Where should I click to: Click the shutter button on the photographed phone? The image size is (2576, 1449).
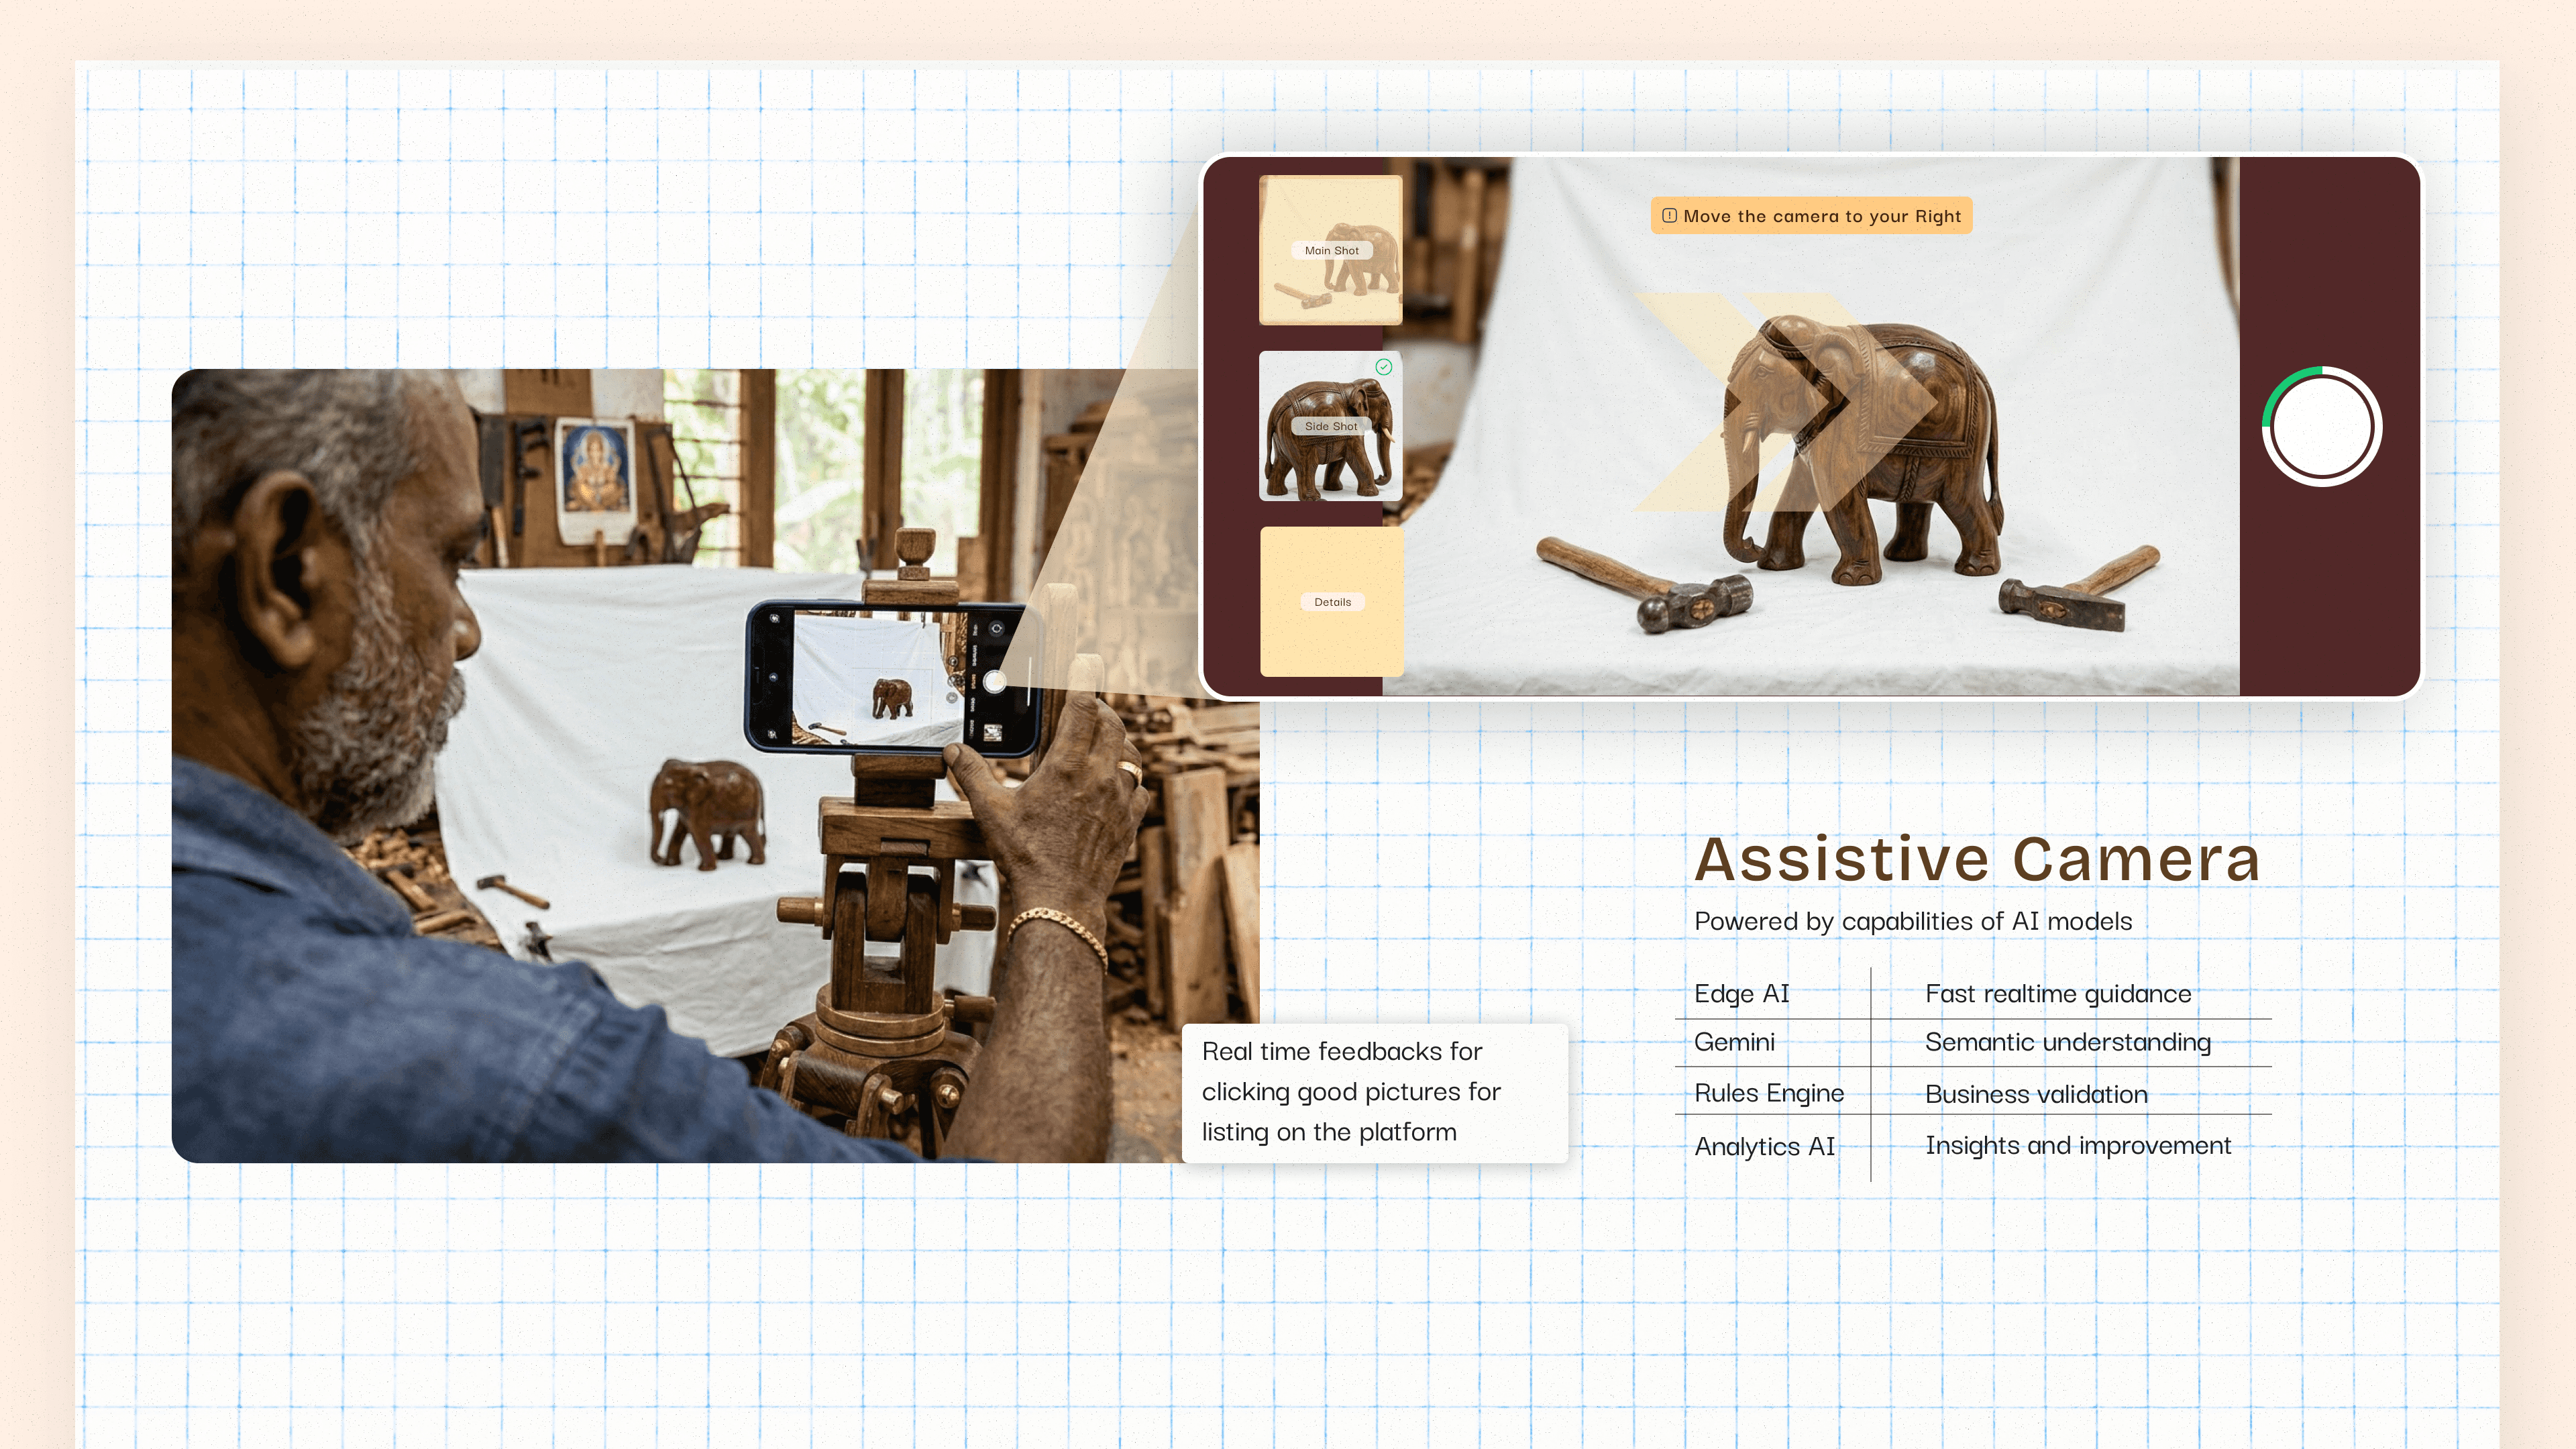994,681
